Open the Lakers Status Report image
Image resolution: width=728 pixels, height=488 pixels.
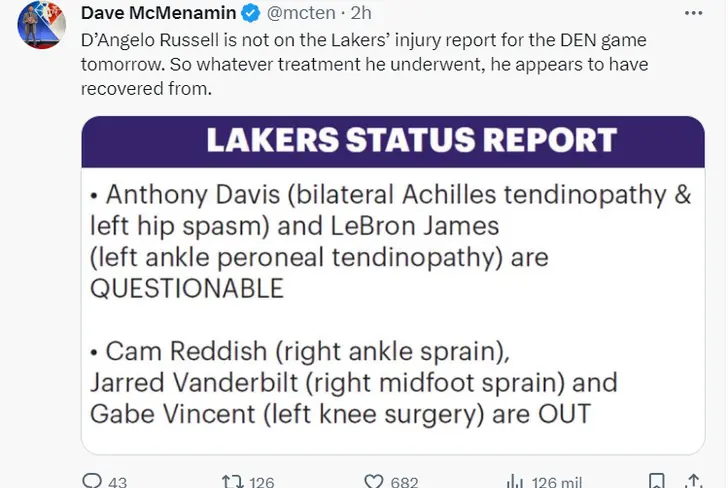(393, 285)
